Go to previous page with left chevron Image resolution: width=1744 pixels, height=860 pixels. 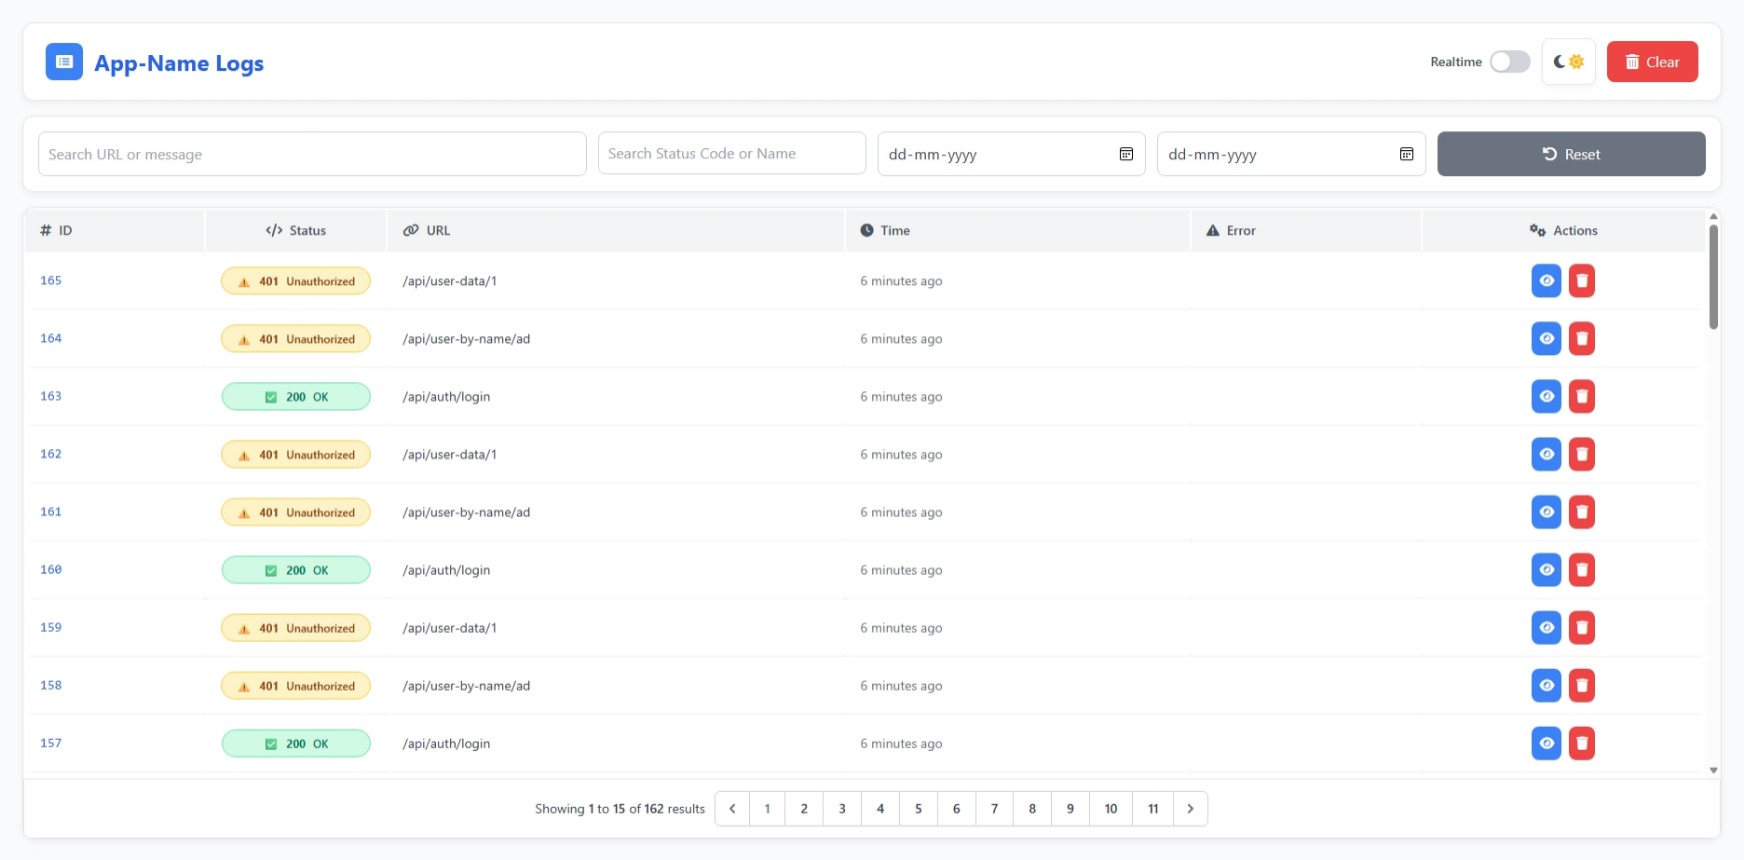[x=732, y=809]
